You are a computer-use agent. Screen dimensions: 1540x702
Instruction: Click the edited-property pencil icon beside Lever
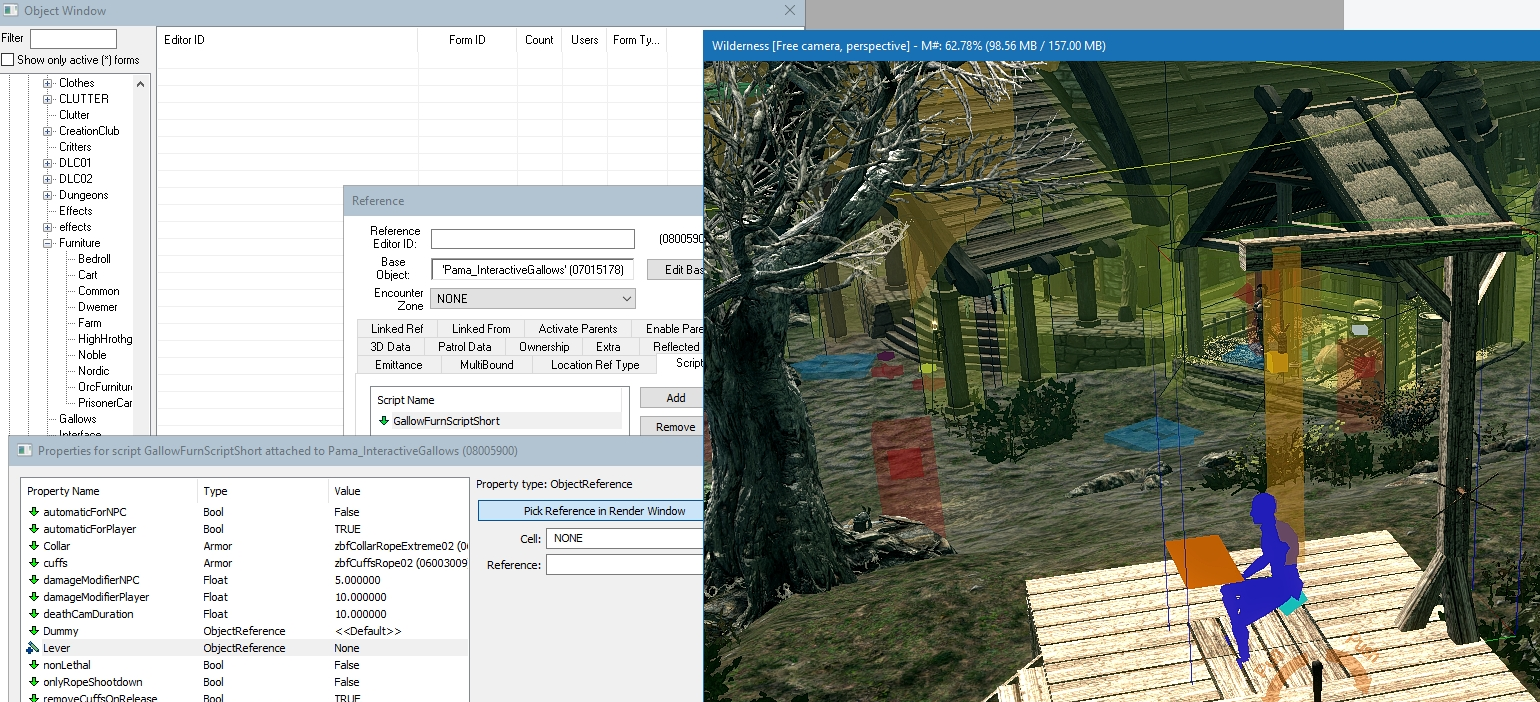click(x=33, y=648)
